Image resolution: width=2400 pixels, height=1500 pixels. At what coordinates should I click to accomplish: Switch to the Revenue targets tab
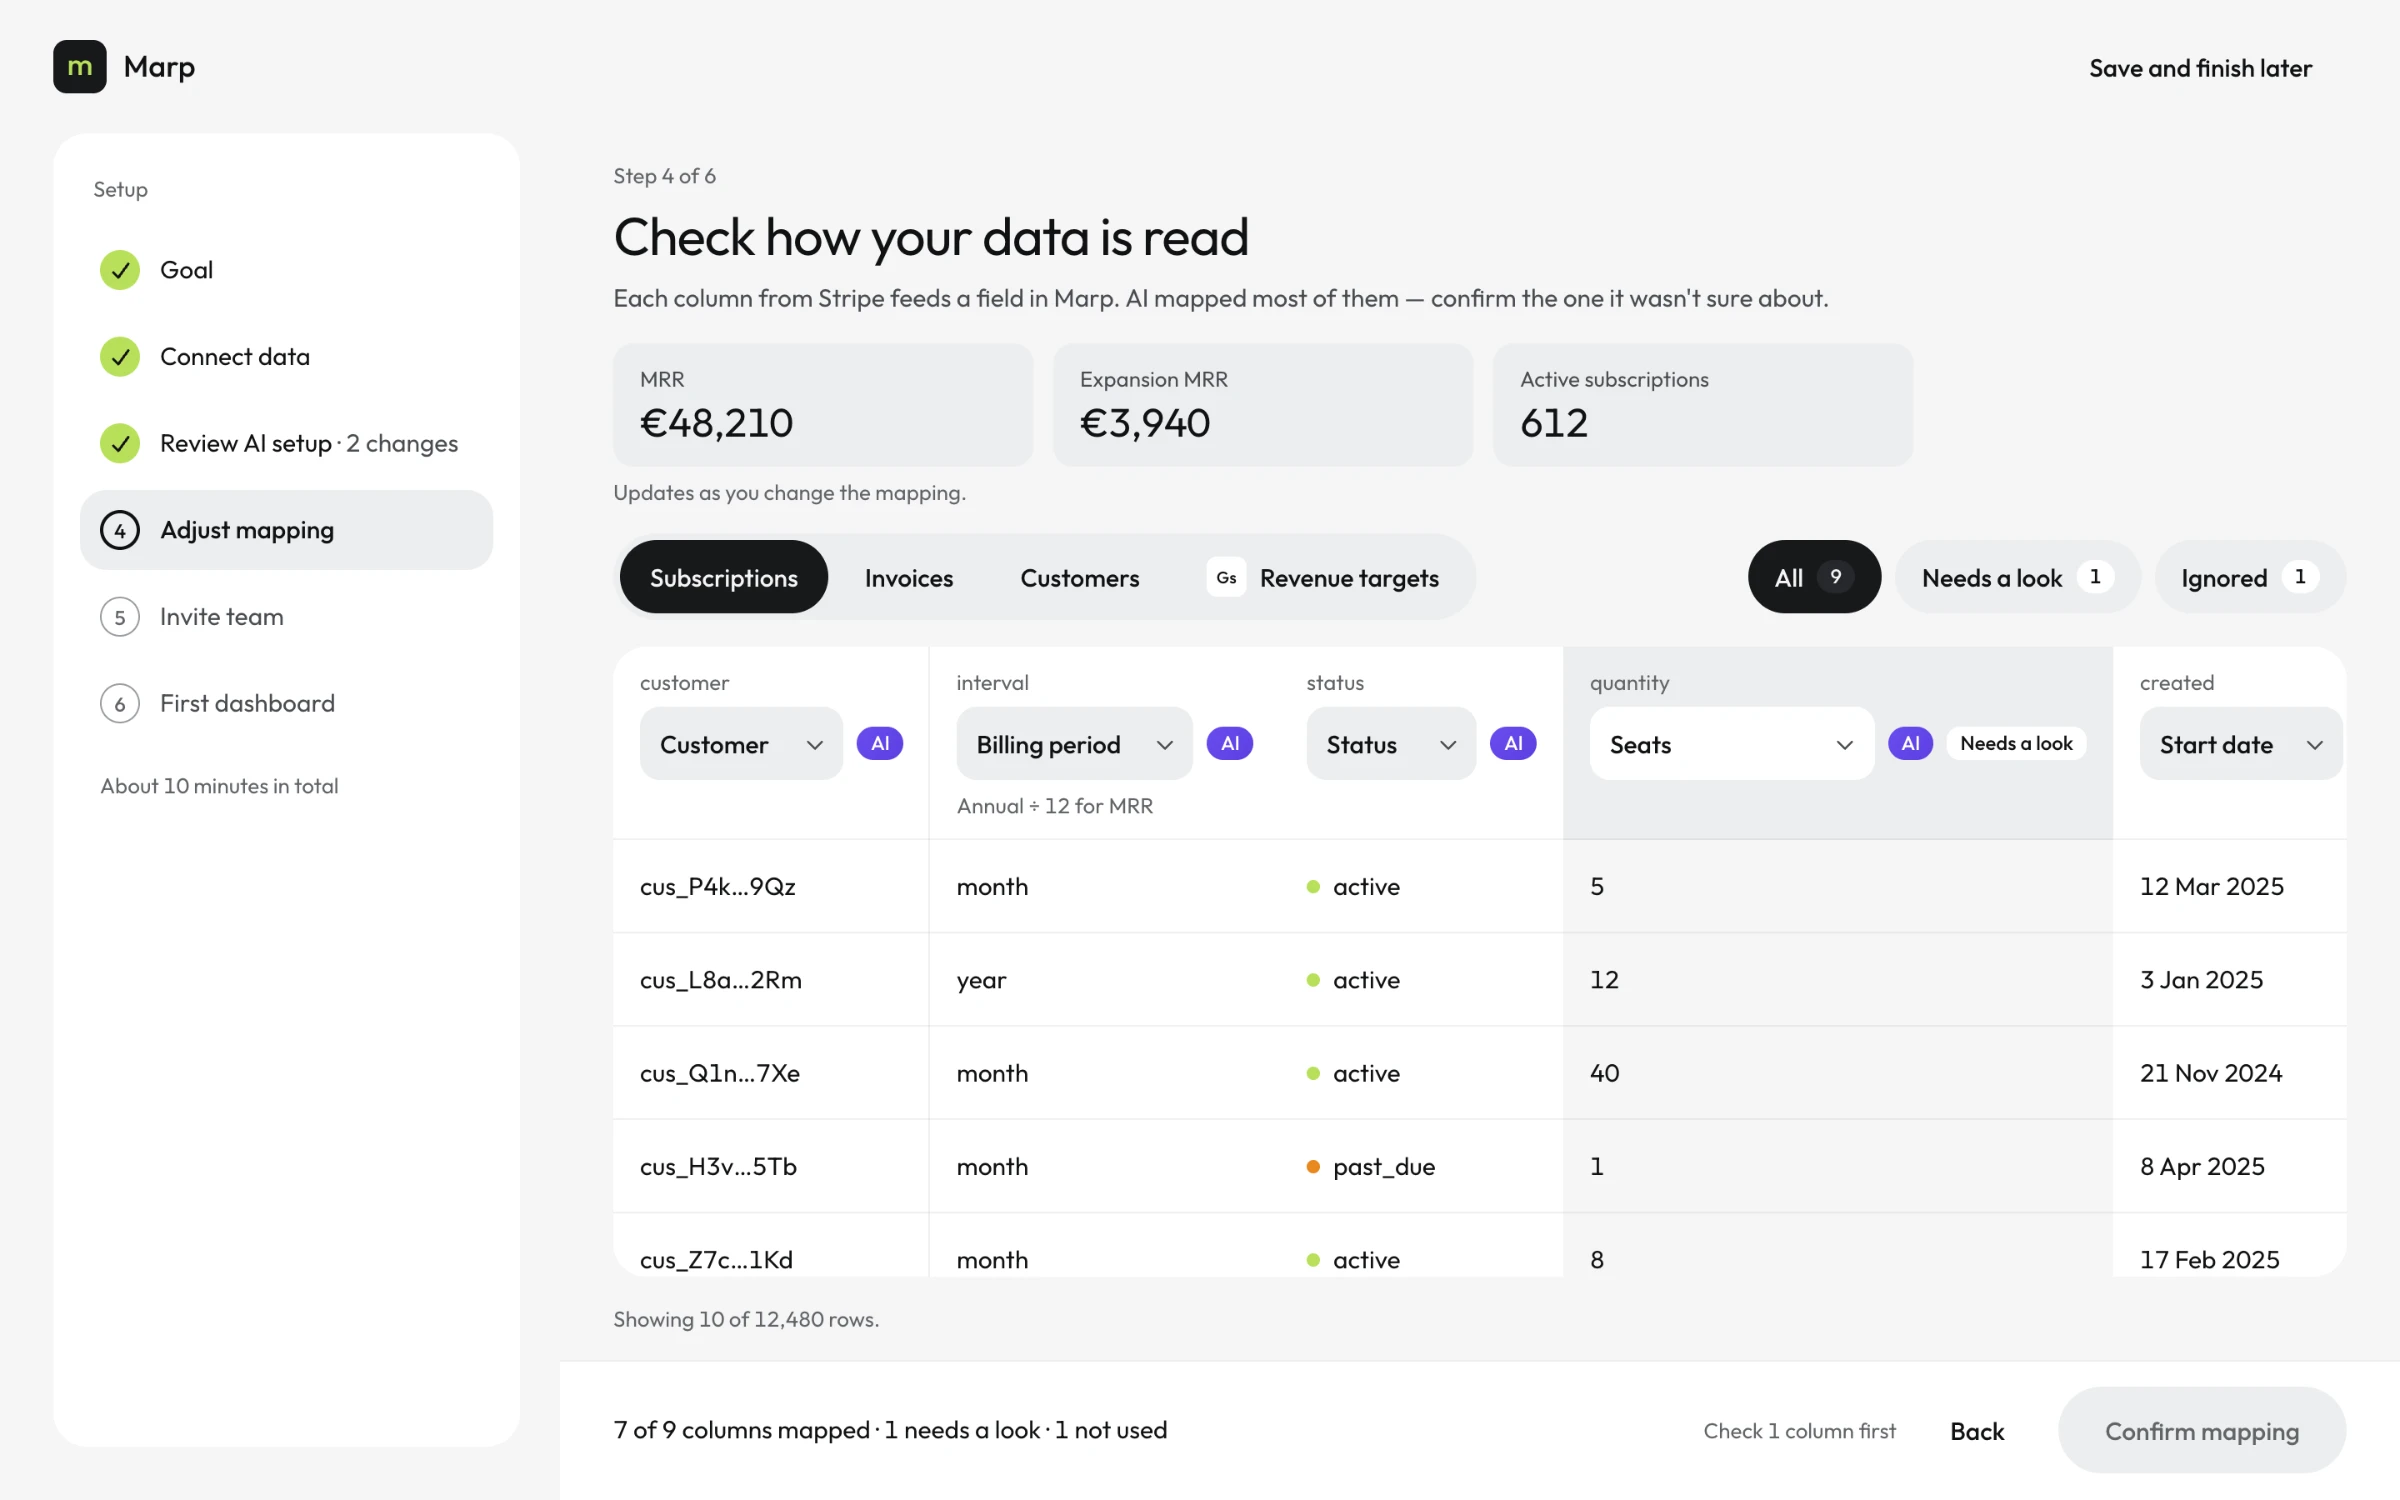click(1323, 577)
